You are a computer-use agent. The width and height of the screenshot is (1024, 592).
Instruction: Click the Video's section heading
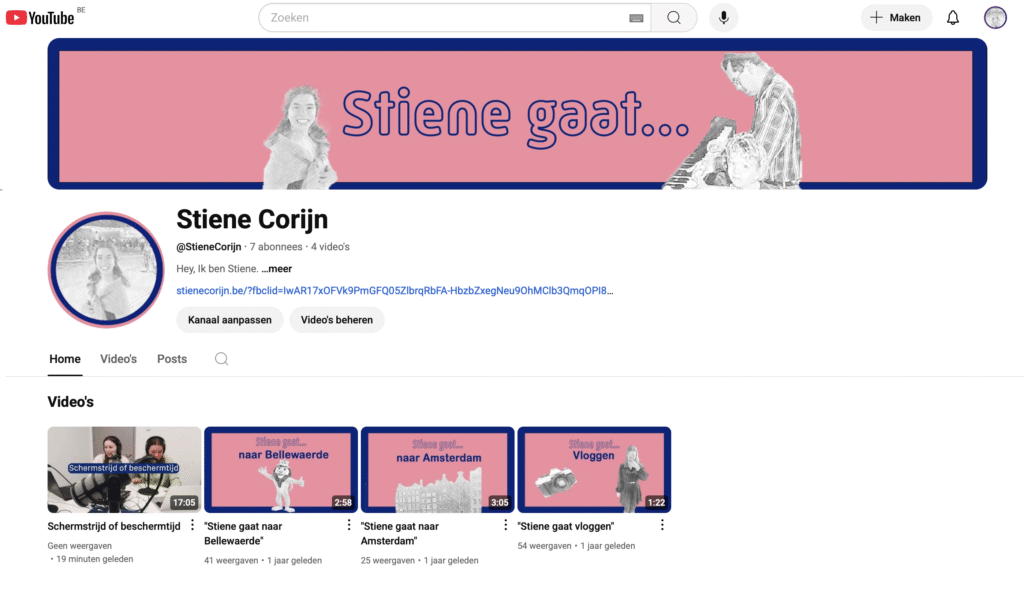(71, 402)
